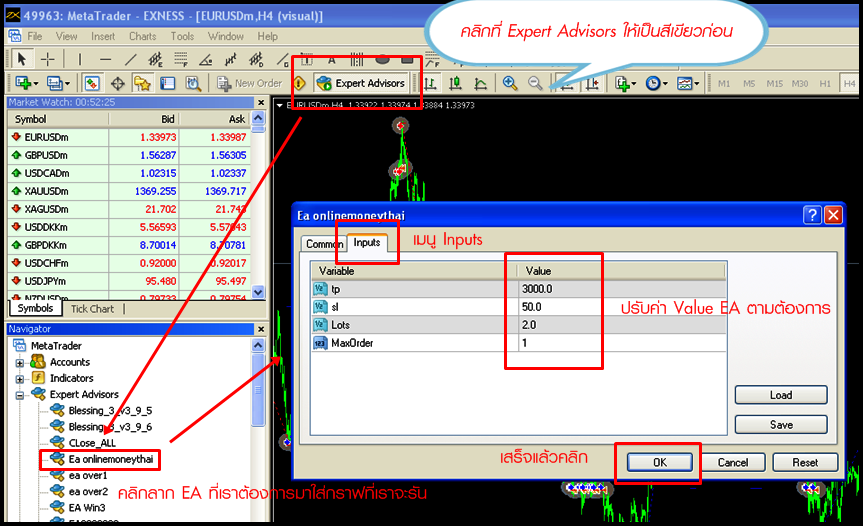Toggle the Navigator window icon
This screenshot has width=863, height=526.
point(142,83)
